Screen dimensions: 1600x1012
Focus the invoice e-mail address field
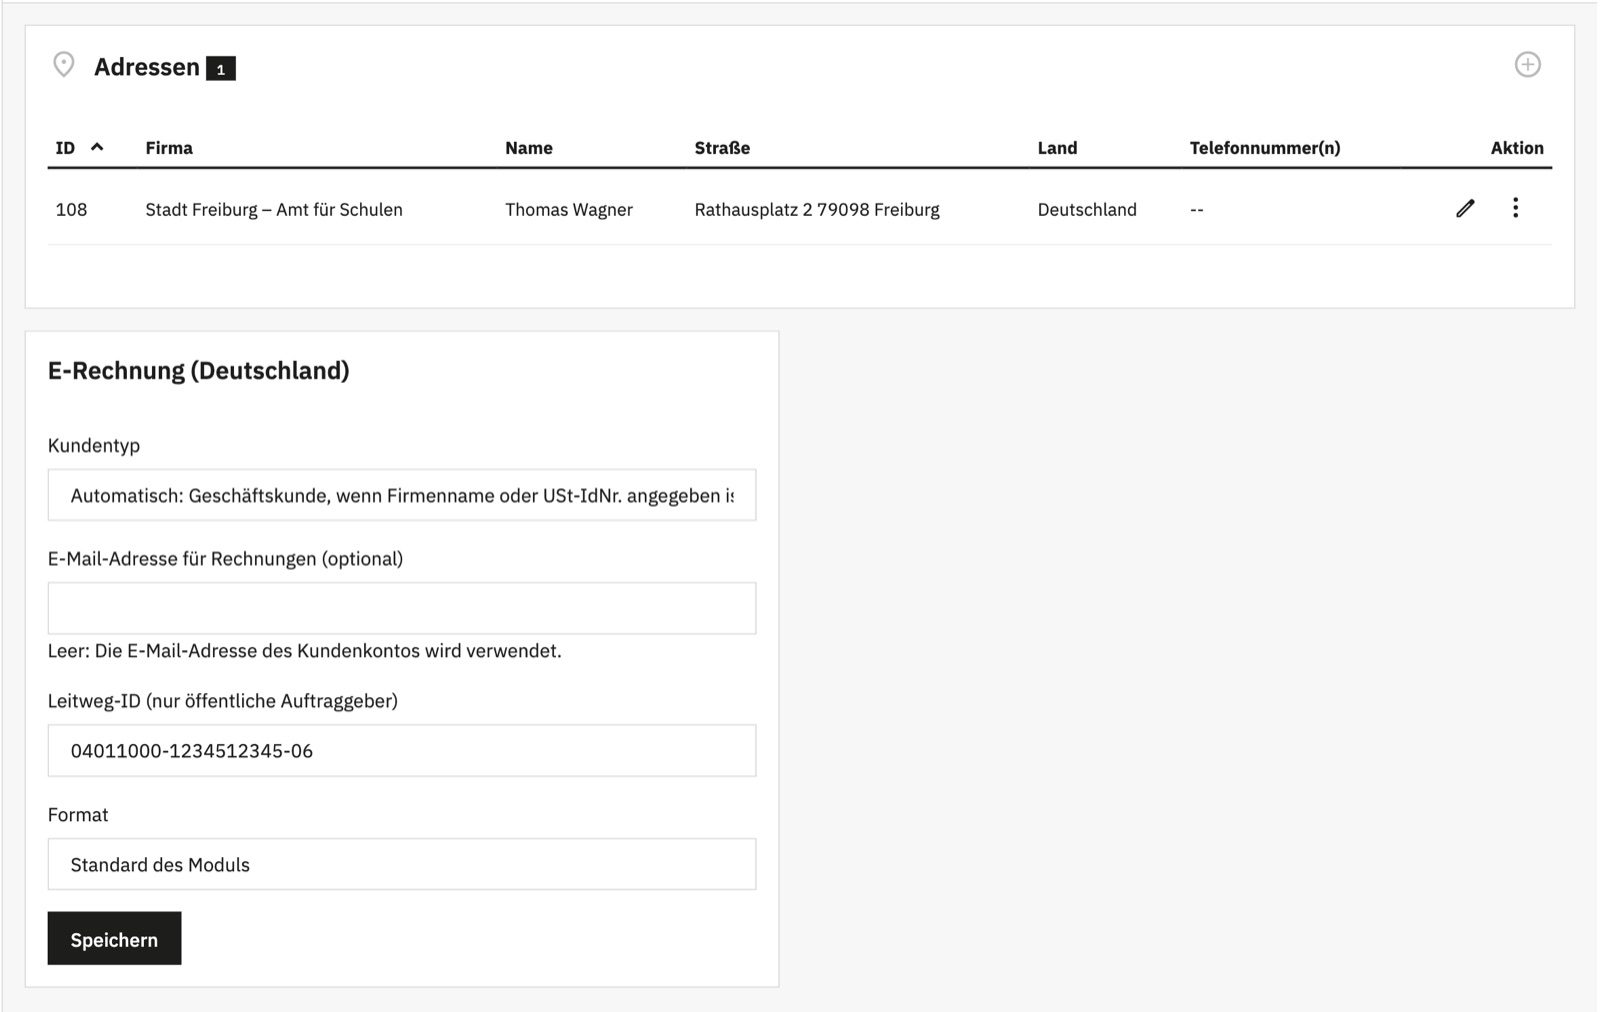(402, 608)
